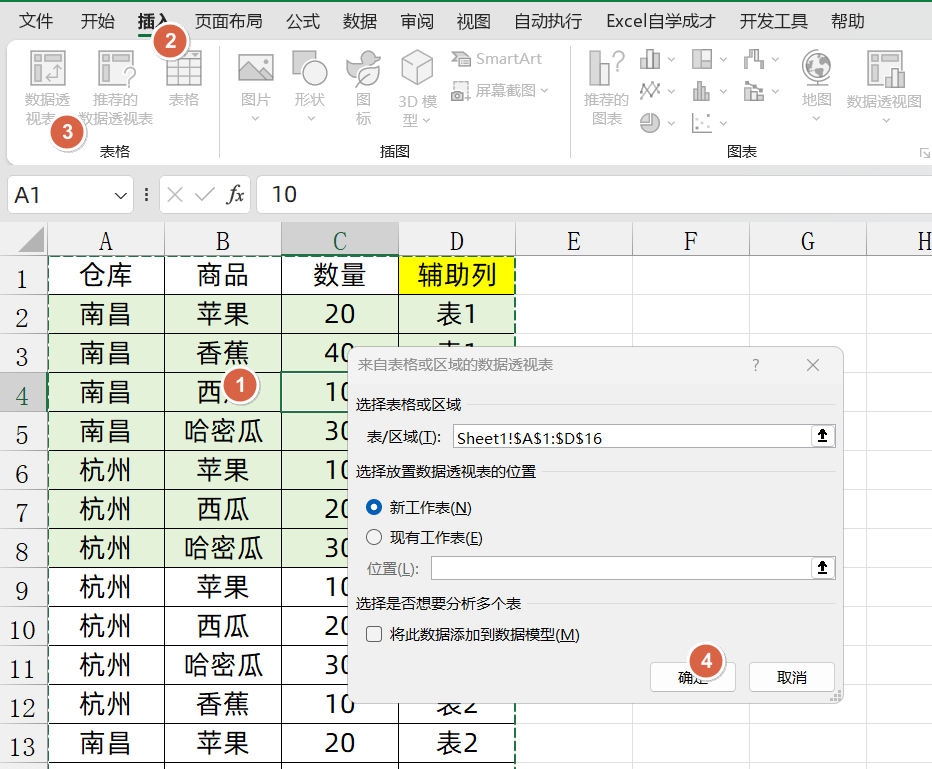Switch to the 开发工具 tab
The height and width of the screenshot is (769, 932).
tap(773, 21)
